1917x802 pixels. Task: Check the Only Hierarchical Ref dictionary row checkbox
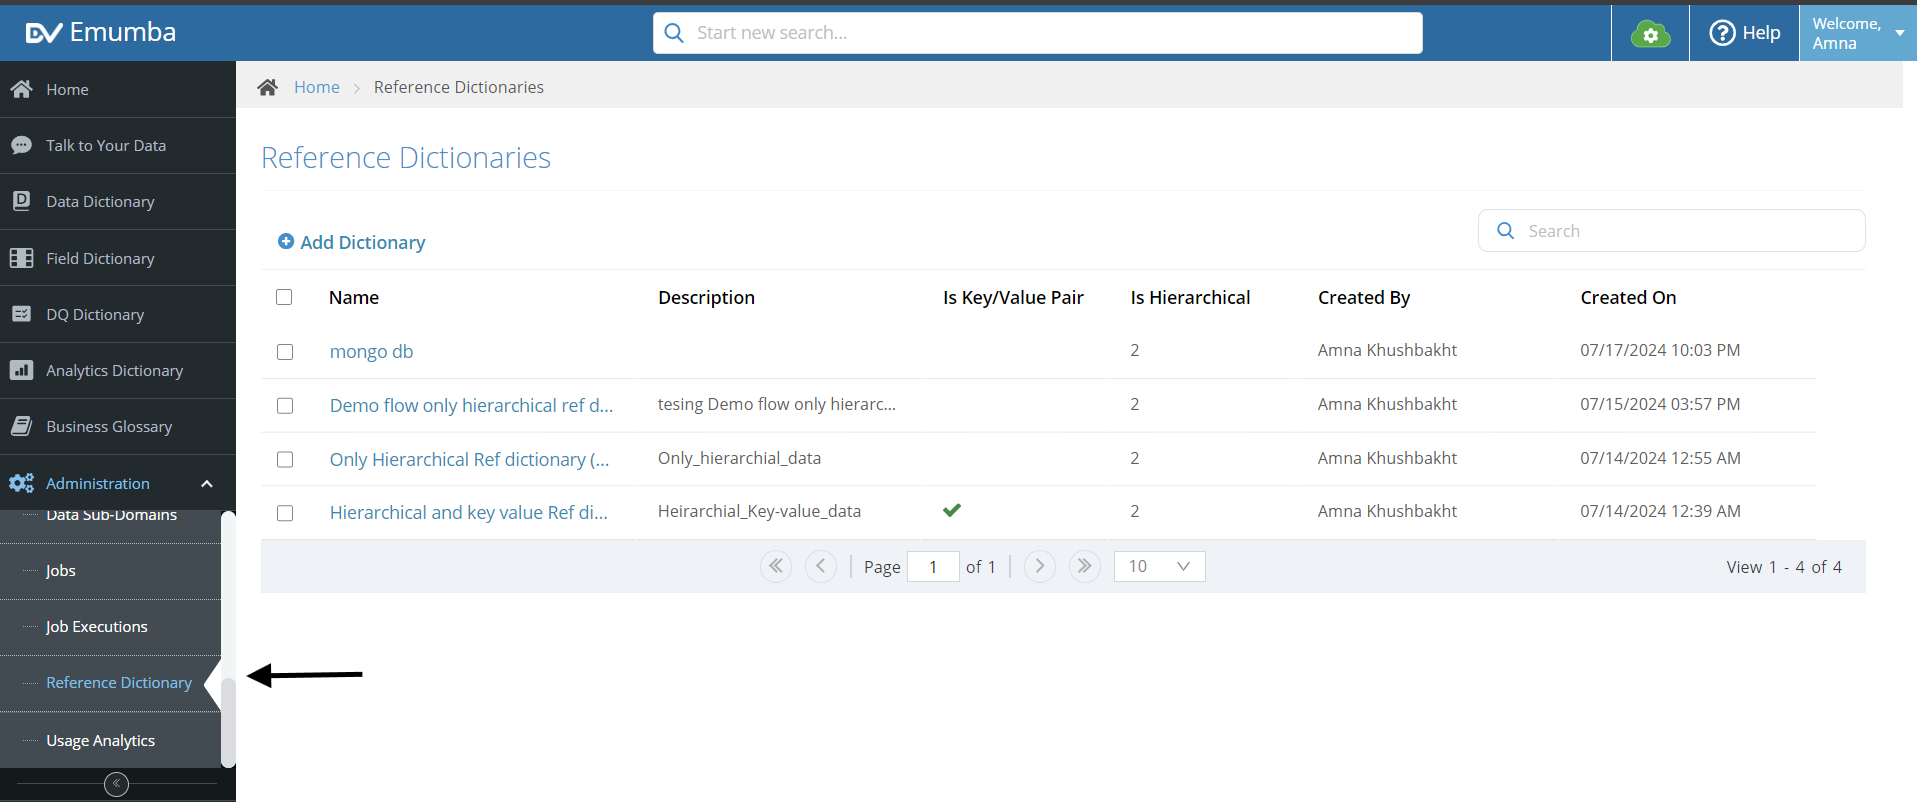click(285, 460)
